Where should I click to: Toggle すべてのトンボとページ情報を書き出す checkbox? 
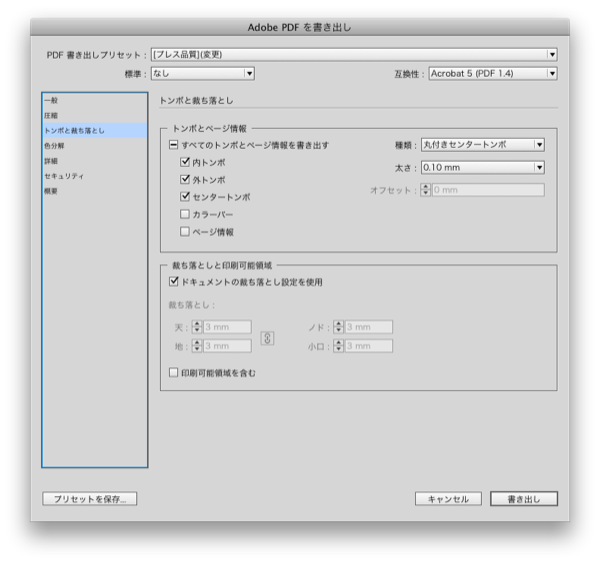[x=172, y=145]
